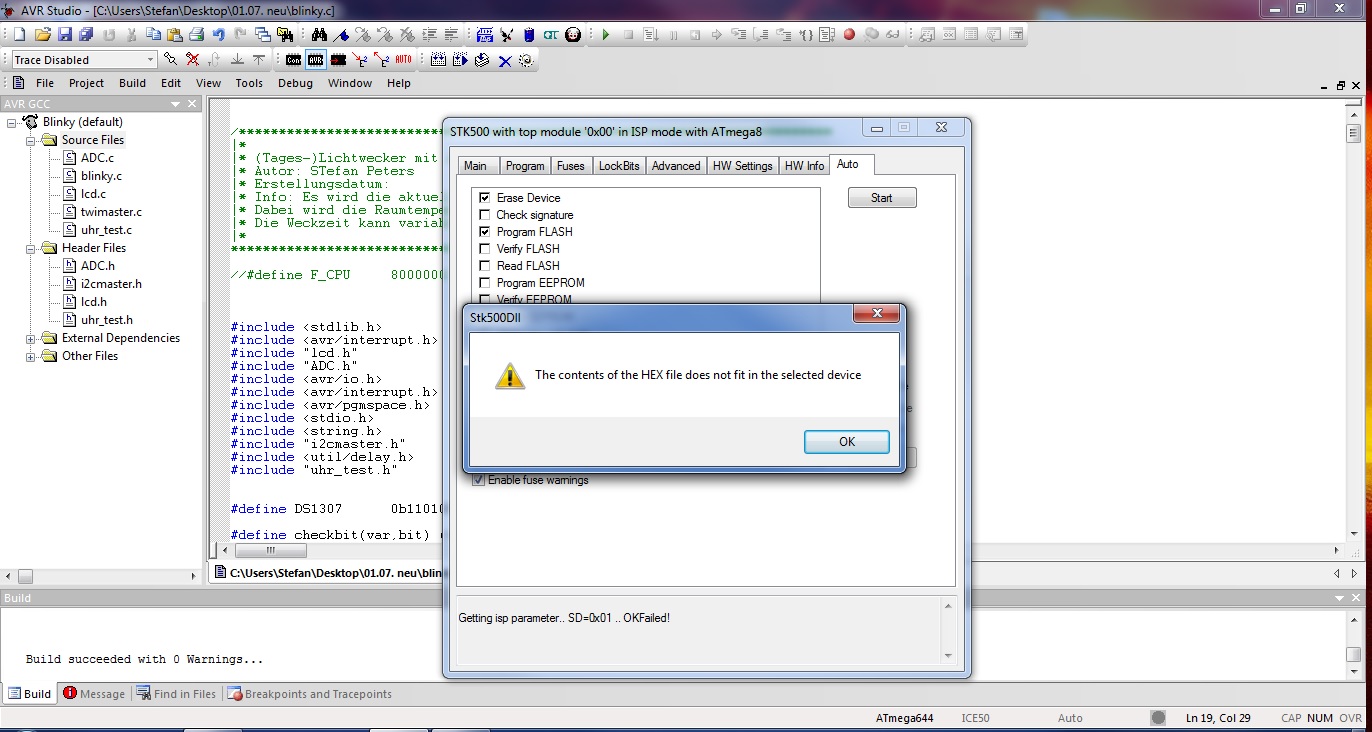Screen dimensions: 1372x732
Task: Close the AVR GCC project panel
Action: coord(192,104)
